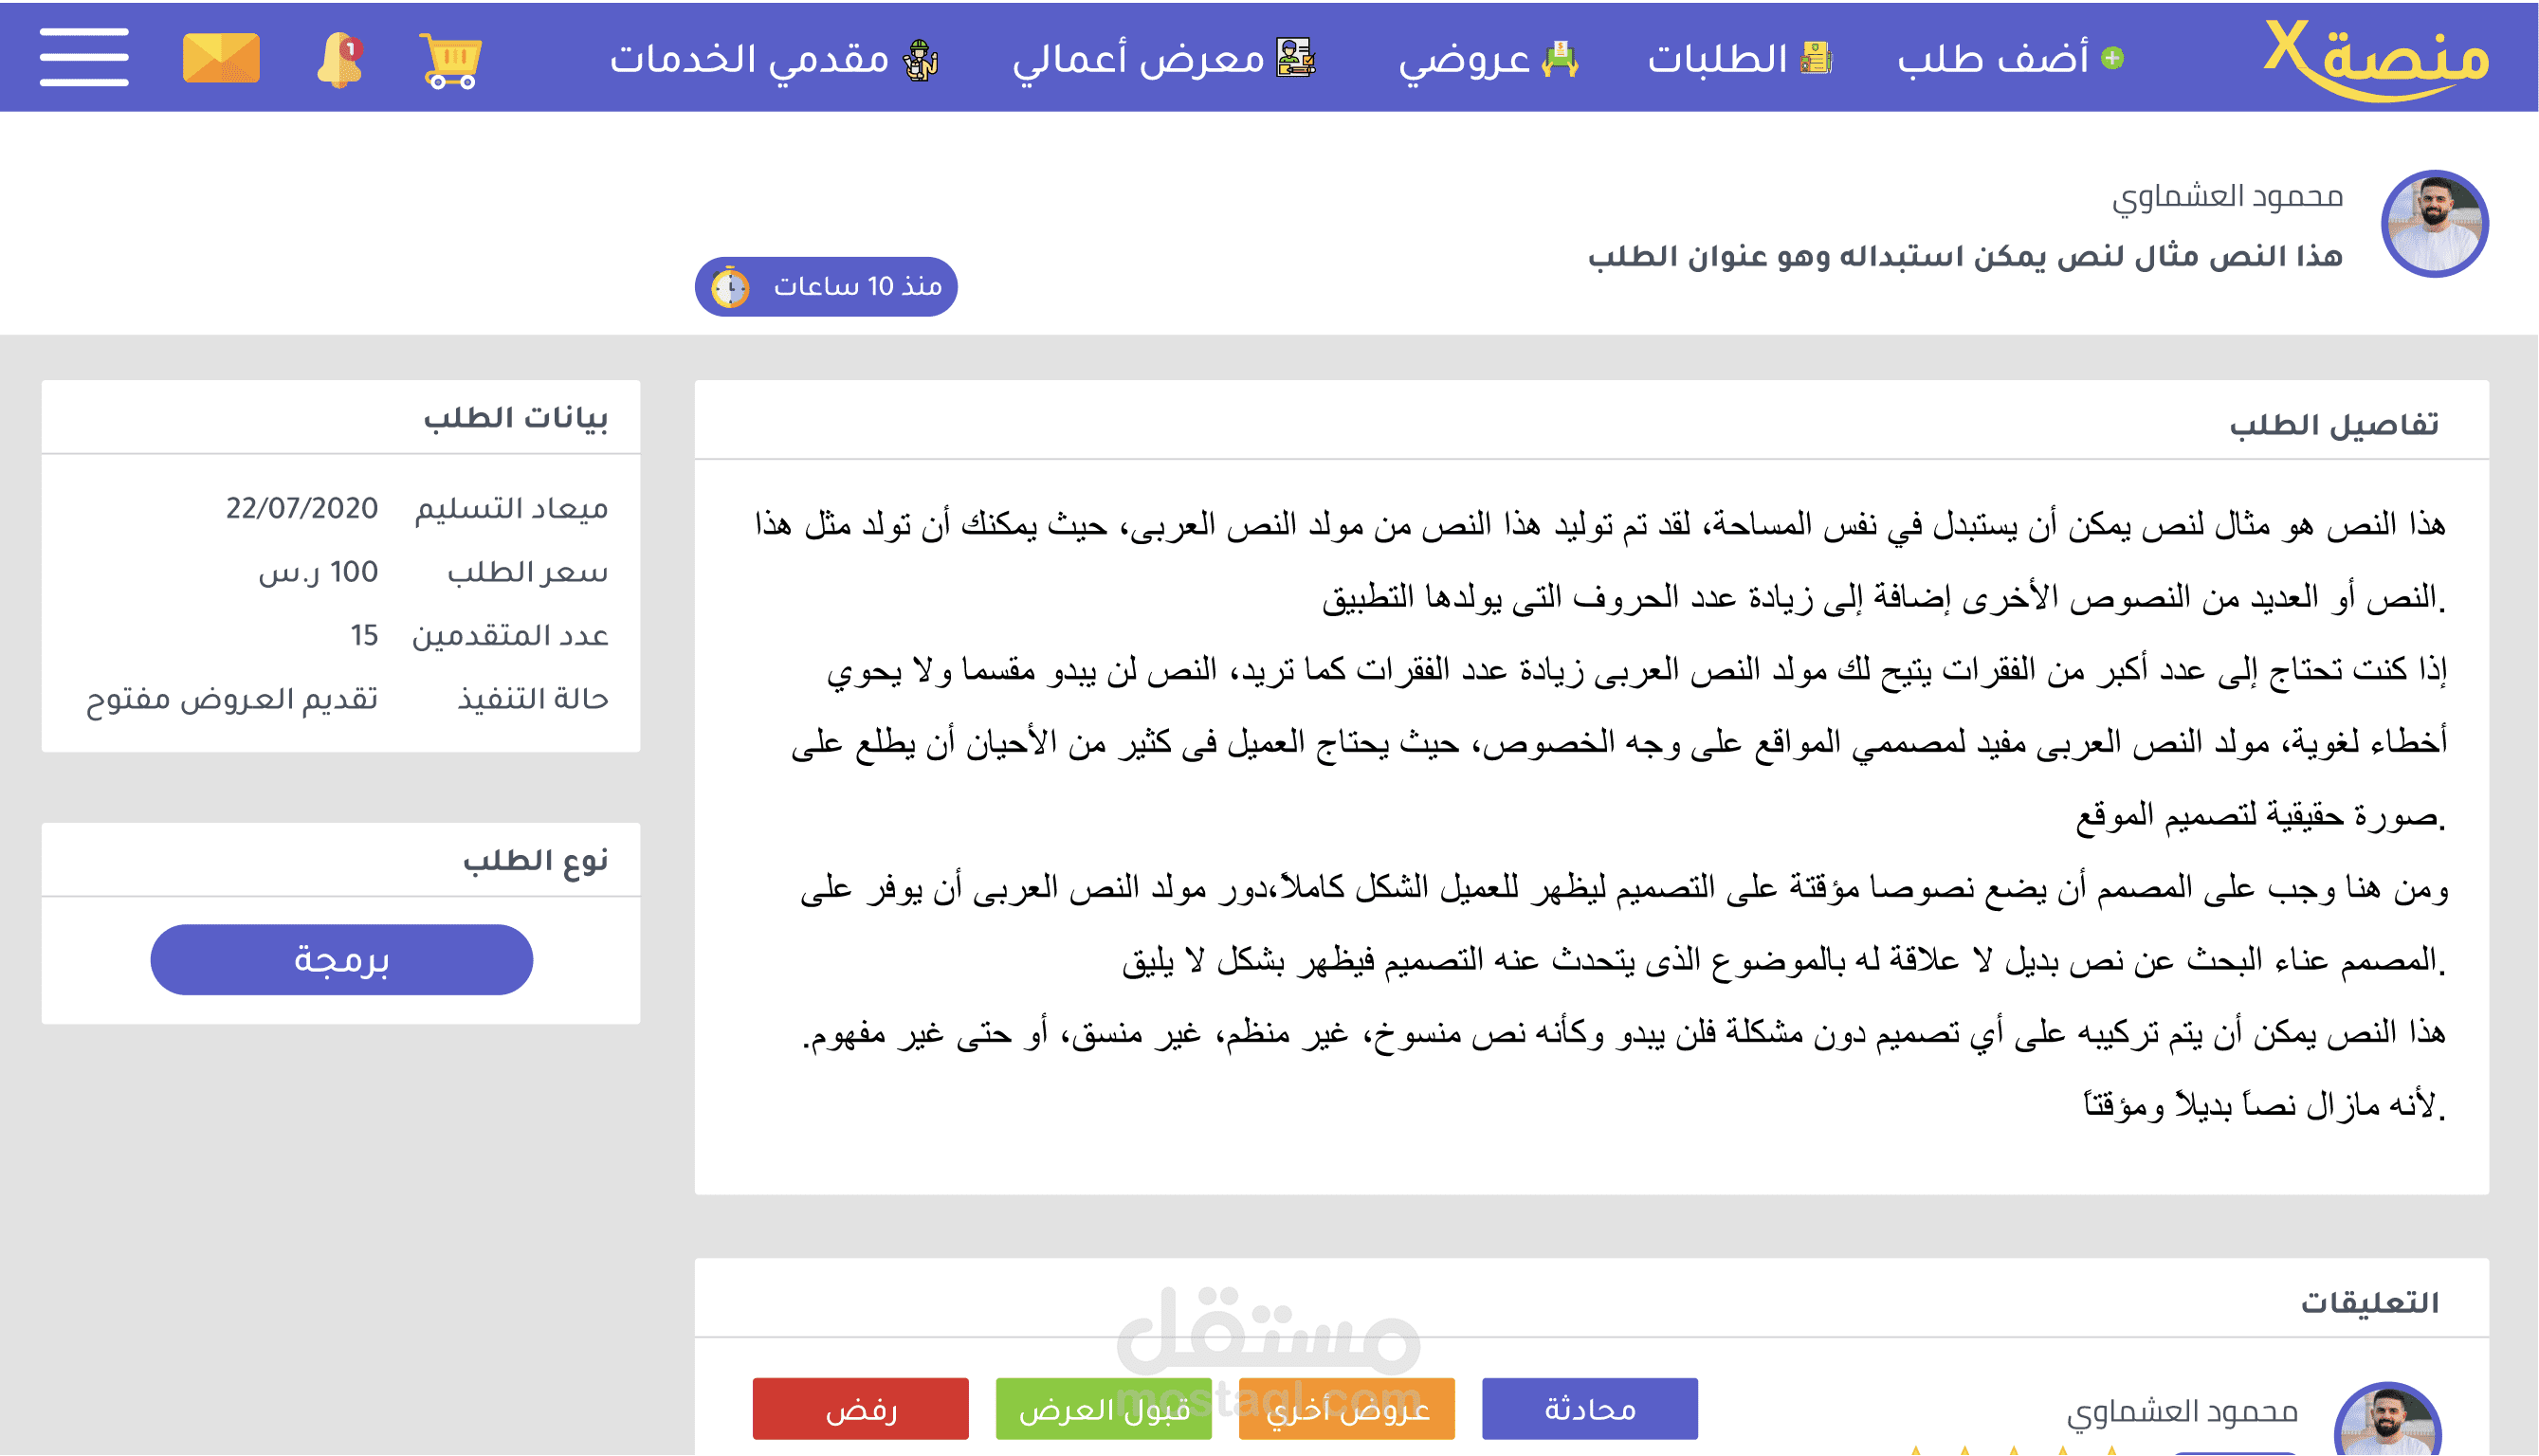Open the yellow envelope messages icon
Viewport: 2539px width, 1456px height.
click(x=221, y=57)
